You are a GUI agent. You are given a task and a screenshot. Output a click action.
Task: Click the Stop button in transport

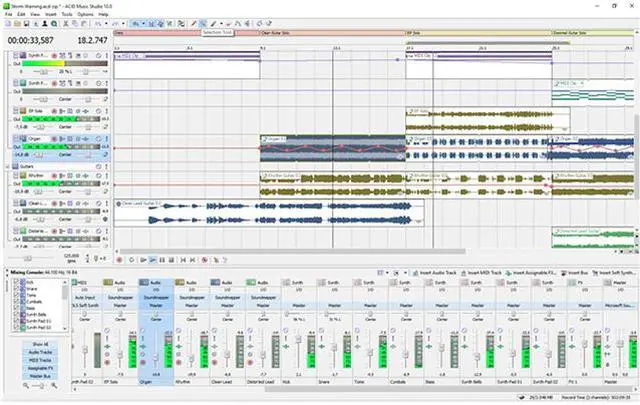[x=171, y=260]
